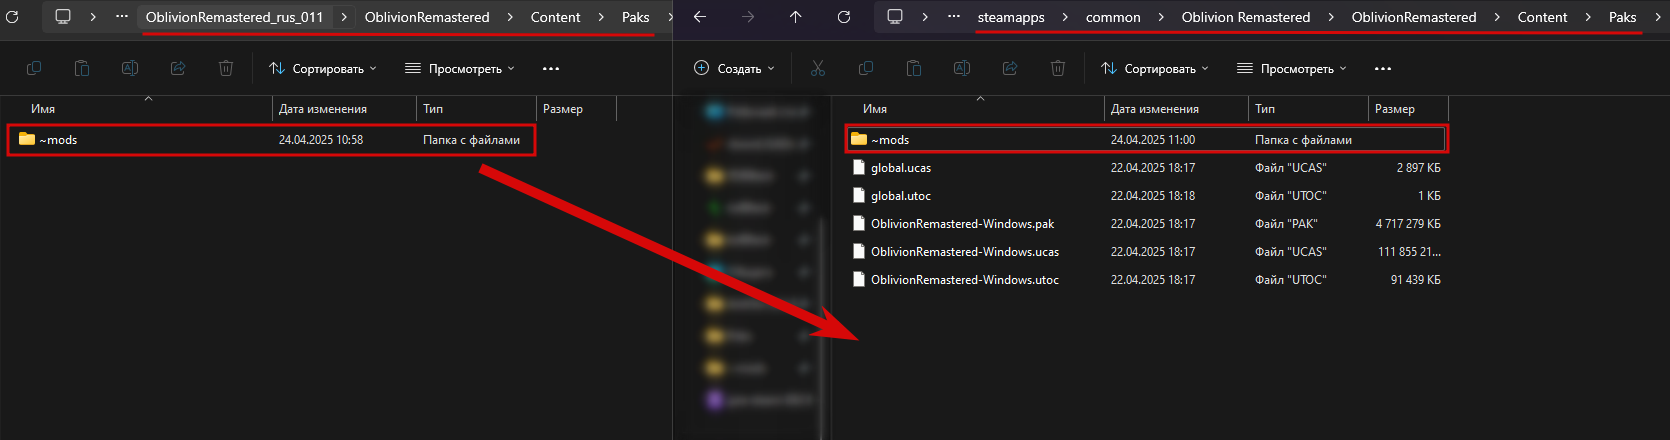Navigate to OblivionRemastered breadcrumb in right window
Screen dimensions: 1670x440
pos(1414,17)
